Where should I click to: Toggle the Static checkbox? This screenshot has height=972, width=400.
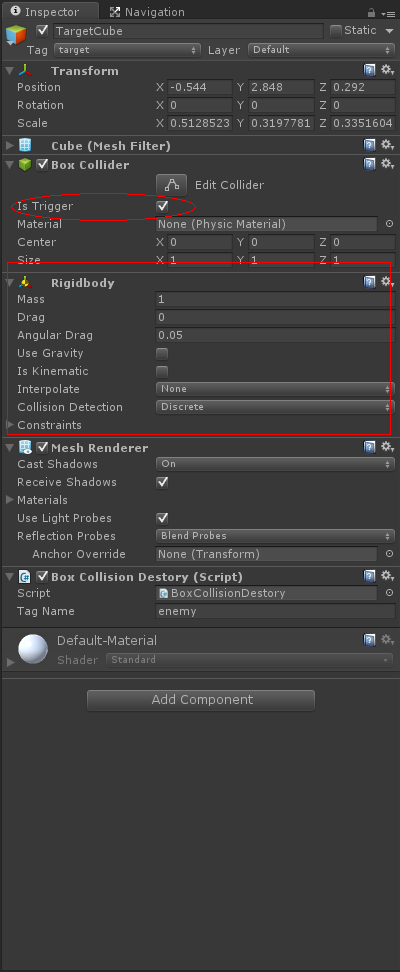(336, 30)
